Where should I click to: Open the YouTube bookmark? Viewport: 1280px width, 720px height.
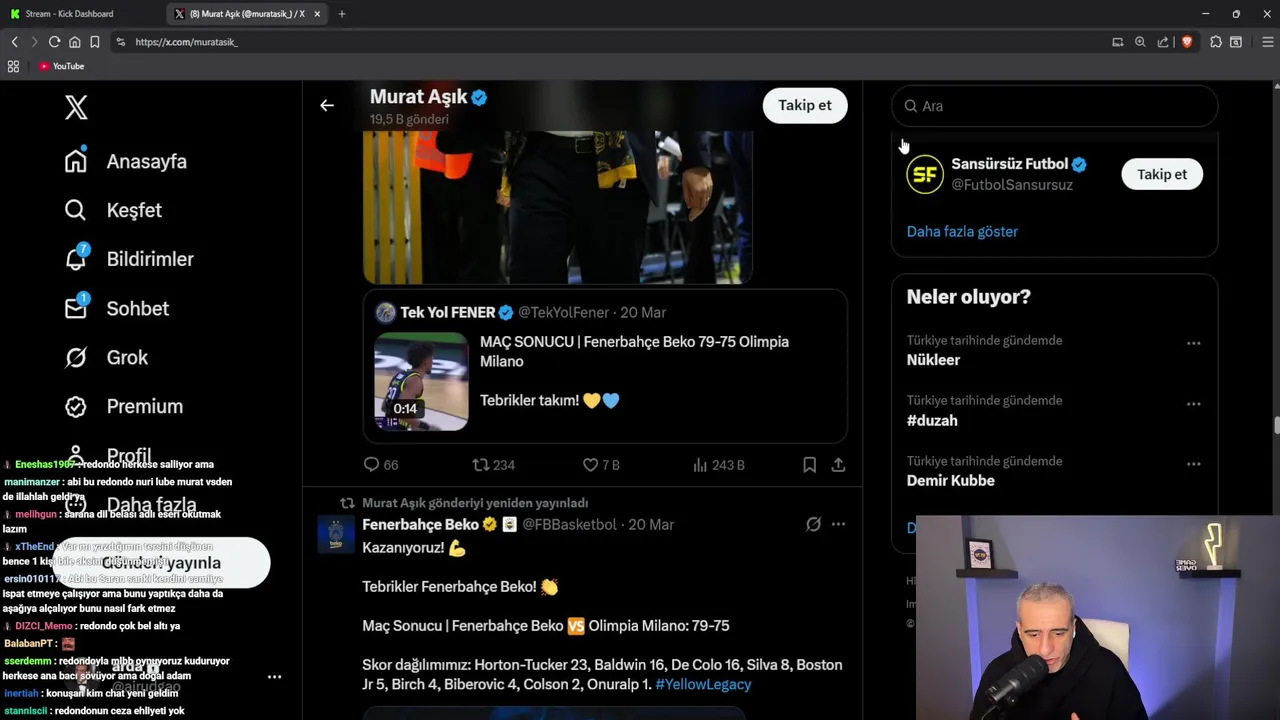(x=61, y=66)
